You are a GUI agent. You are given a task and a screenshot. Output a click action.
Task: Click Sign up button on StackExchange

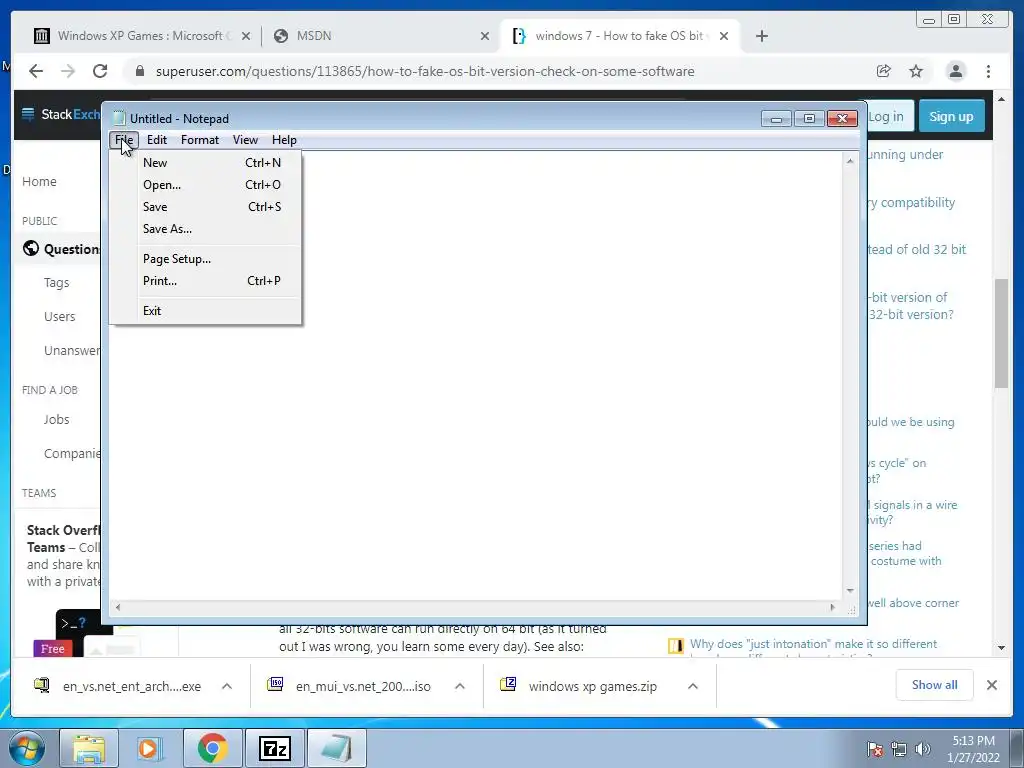[x=952, y=116]
